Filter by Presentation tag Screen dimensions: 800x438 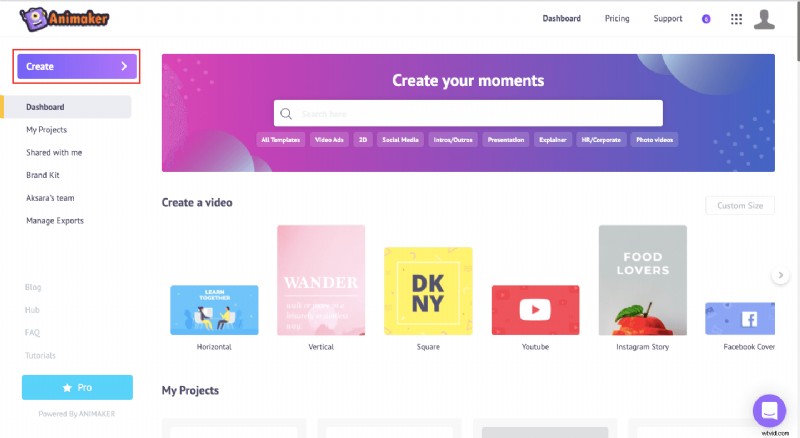[506, 140]
